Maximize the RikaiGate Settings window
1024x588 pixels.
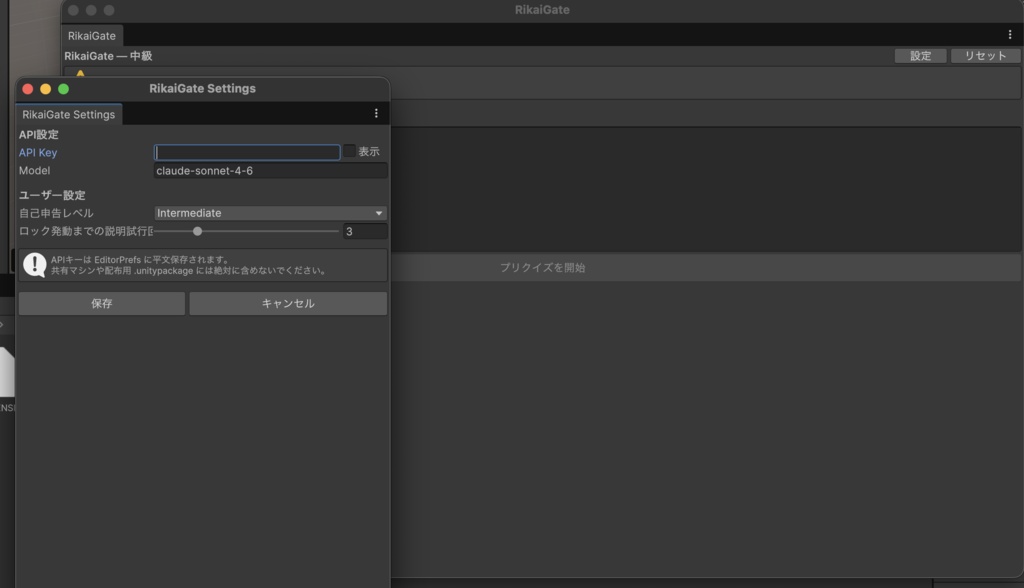(x=63, y=89)
